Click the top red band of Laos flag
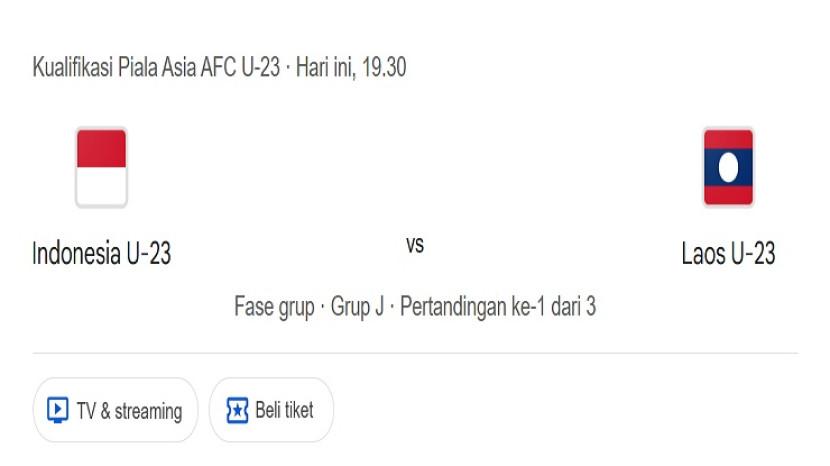830x466 pixels. 728,140
